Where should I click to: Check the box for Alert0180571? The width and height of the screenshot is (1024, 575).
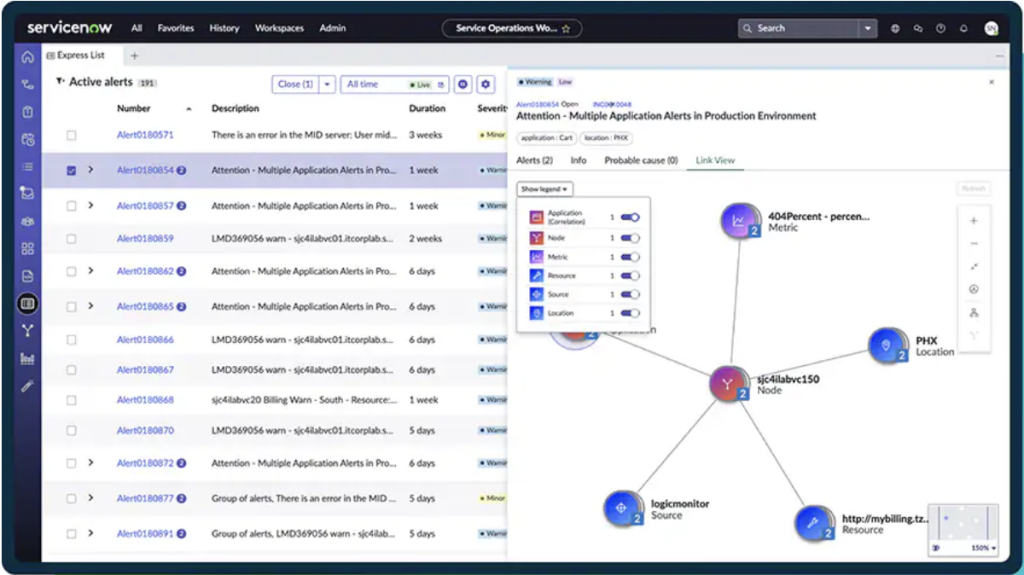pyautogui.click(x=71, y=135)
